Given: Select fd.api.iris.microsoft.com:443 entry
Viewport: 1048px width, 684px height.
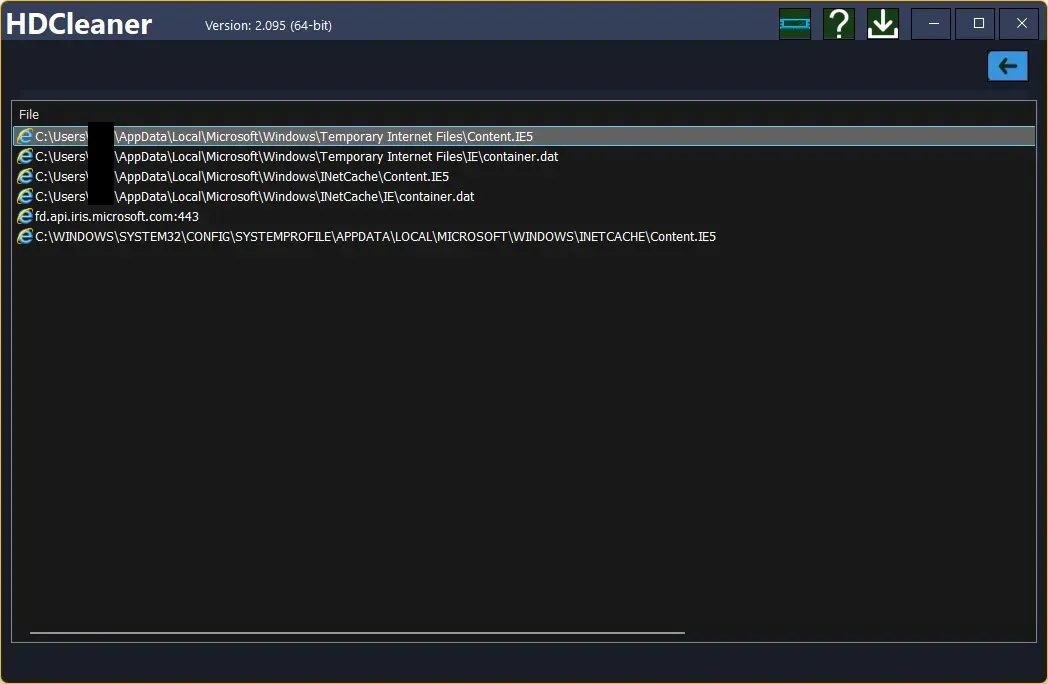Looking at the screenshot, I should click(x=524, y=217).
